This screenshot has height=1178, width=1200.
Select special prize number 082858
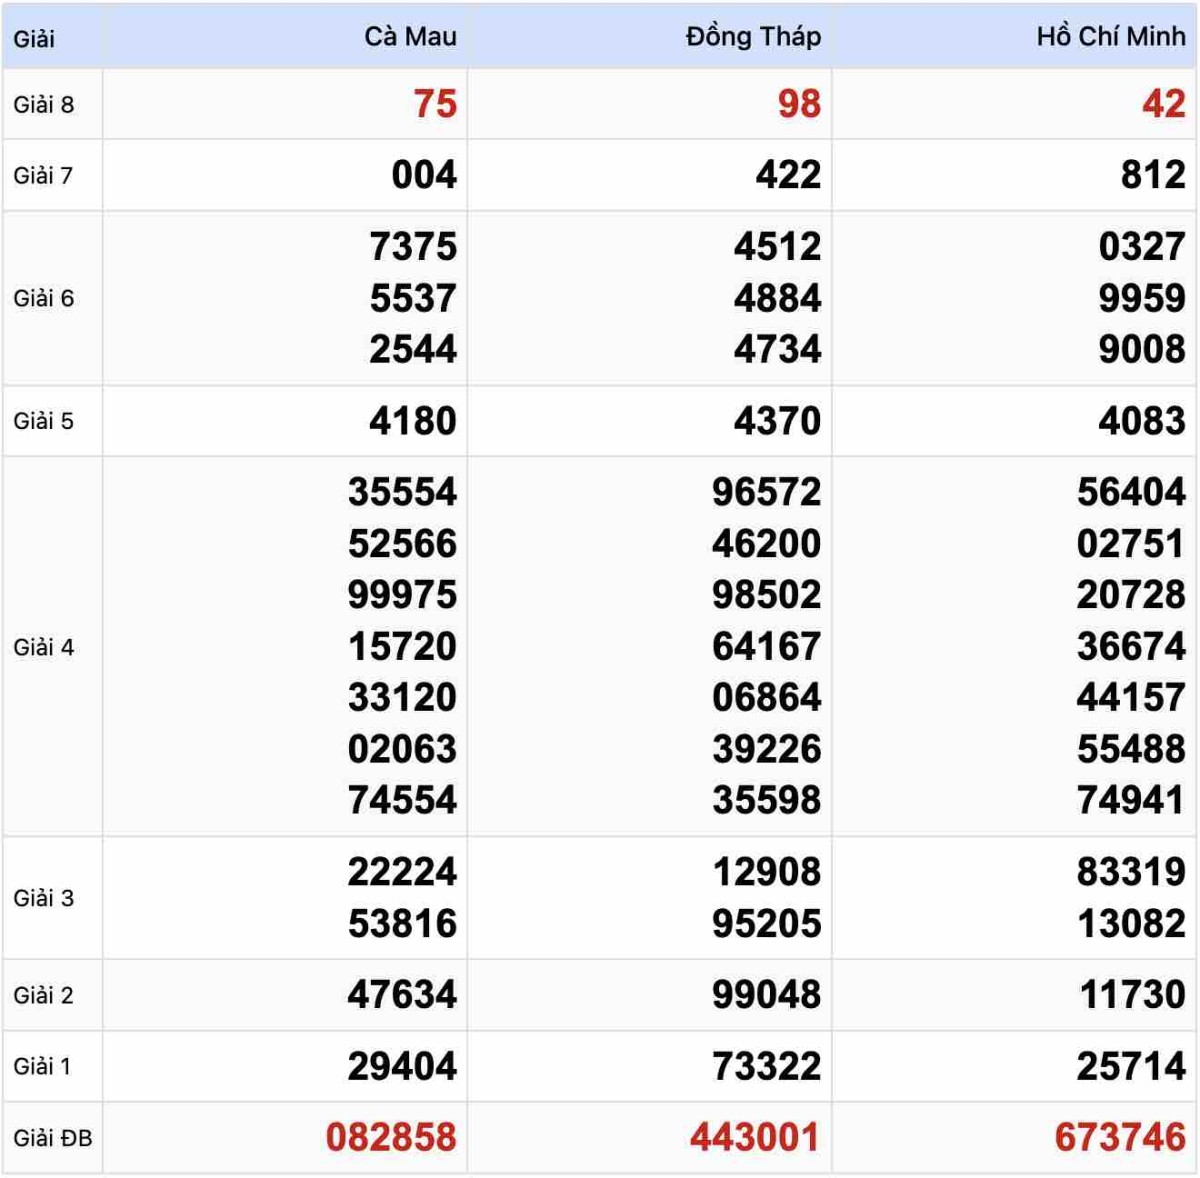pos(391,1138)
